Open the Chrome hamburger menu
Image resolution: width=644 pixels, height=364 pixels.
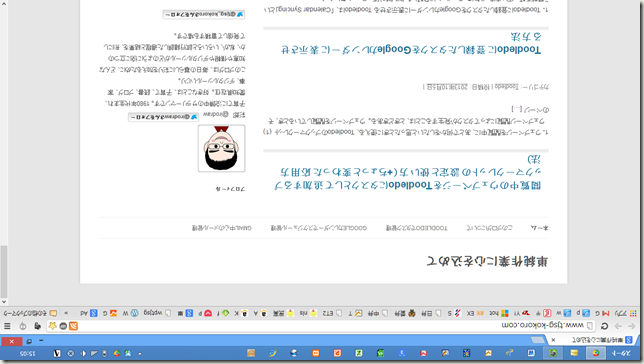pos(7,326)
